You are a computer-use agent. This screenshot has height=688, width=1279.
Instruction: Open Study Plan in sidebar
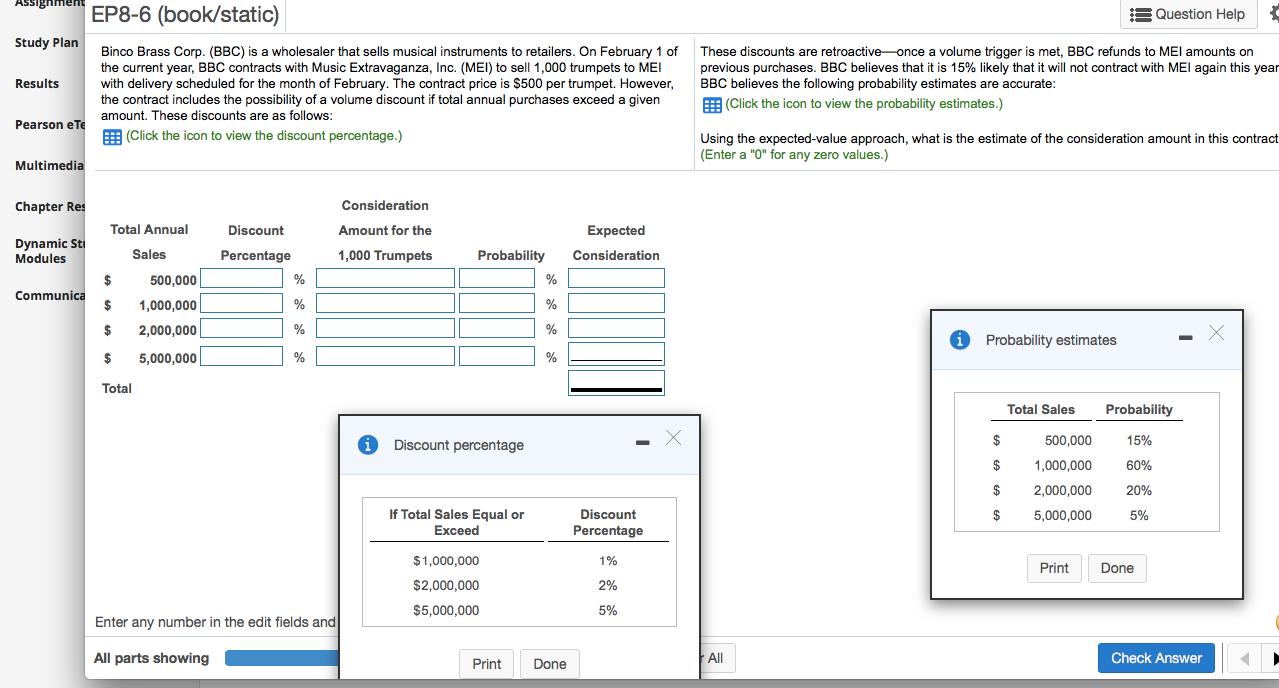(x=46, y=42)
